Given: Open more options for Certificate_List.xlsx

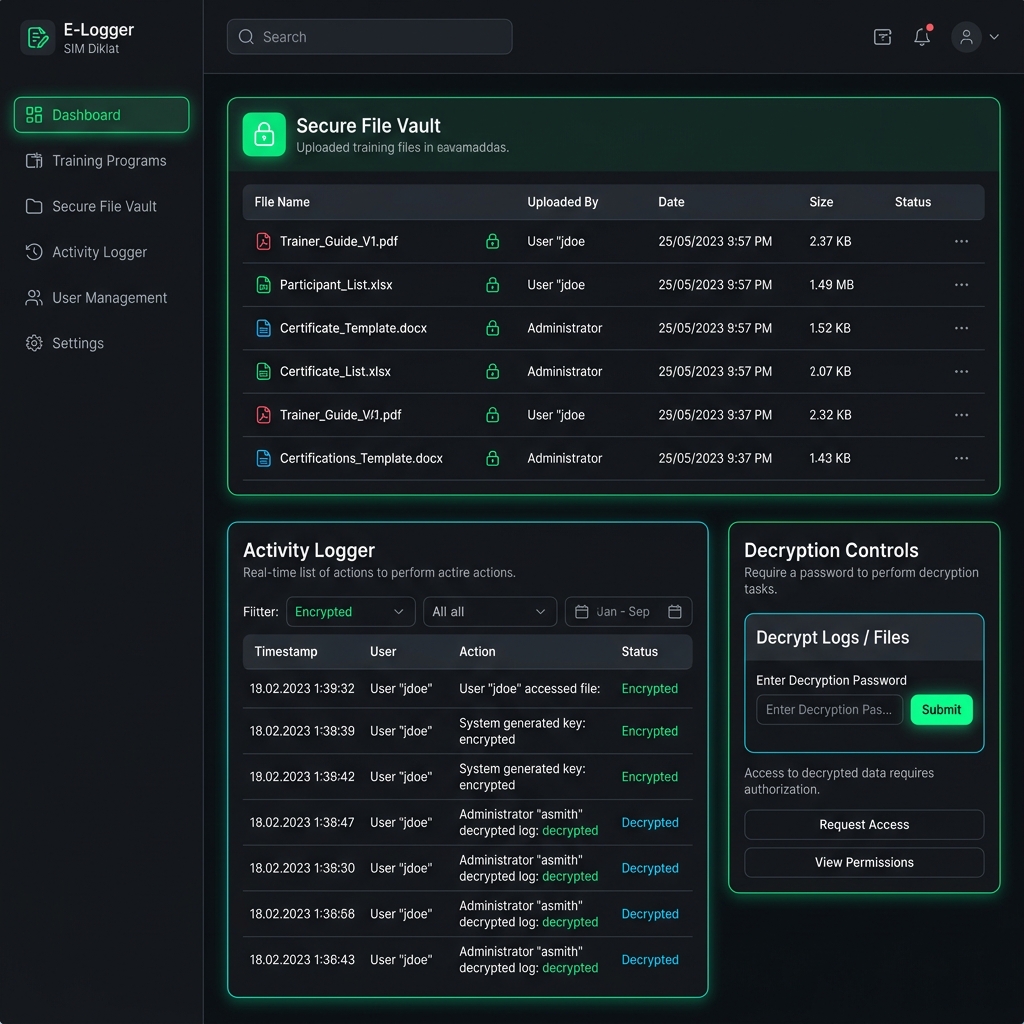Looking at the screenshot, I should point(961,372).
